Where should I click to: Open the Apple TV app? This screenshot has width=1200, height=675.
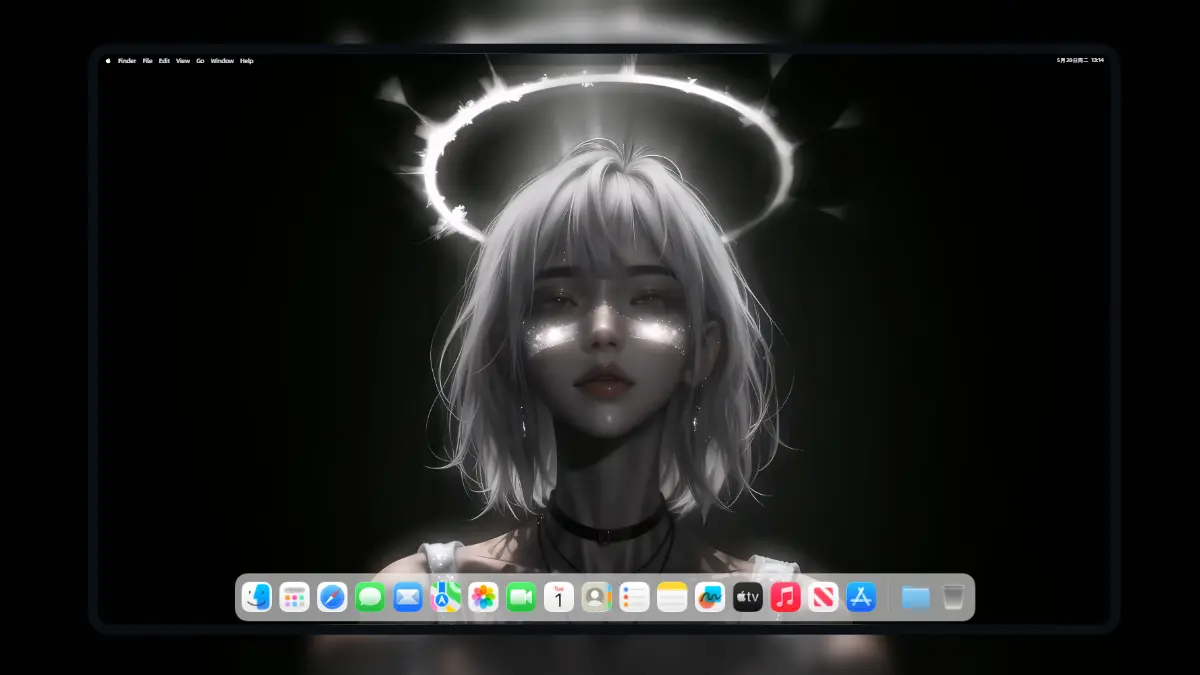pos(748,597)
